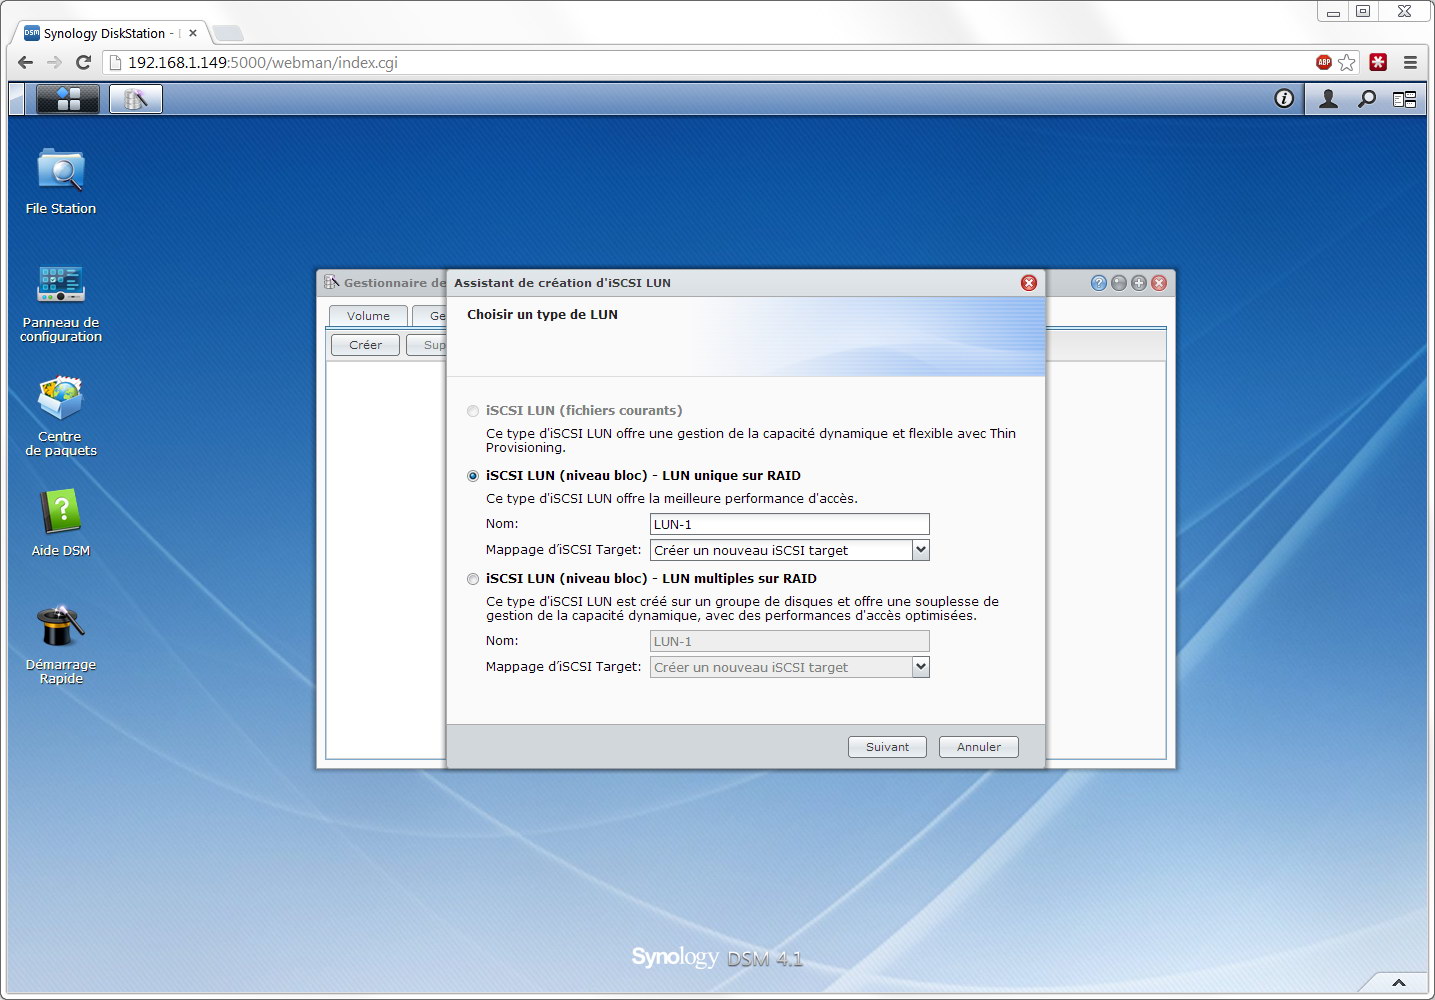Open File Station desktop icon
The image size is (1435, 1000).
coord(61,181)
